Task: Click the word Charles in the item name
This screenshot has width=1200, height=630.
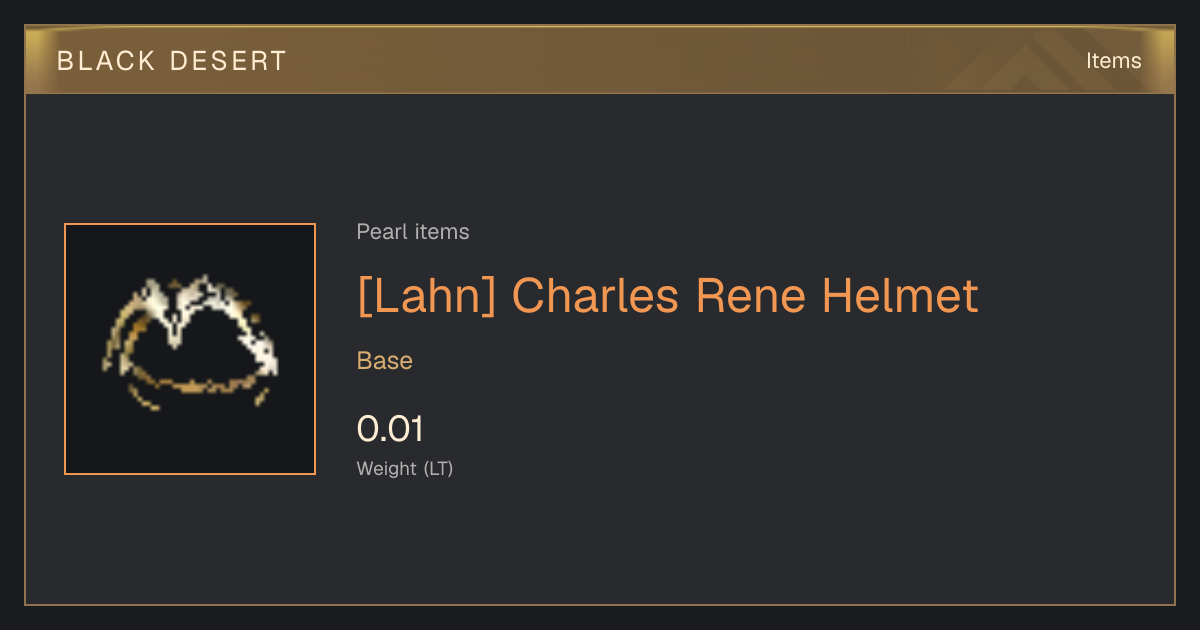Action: pyautogui.click(x=596, y=296)
